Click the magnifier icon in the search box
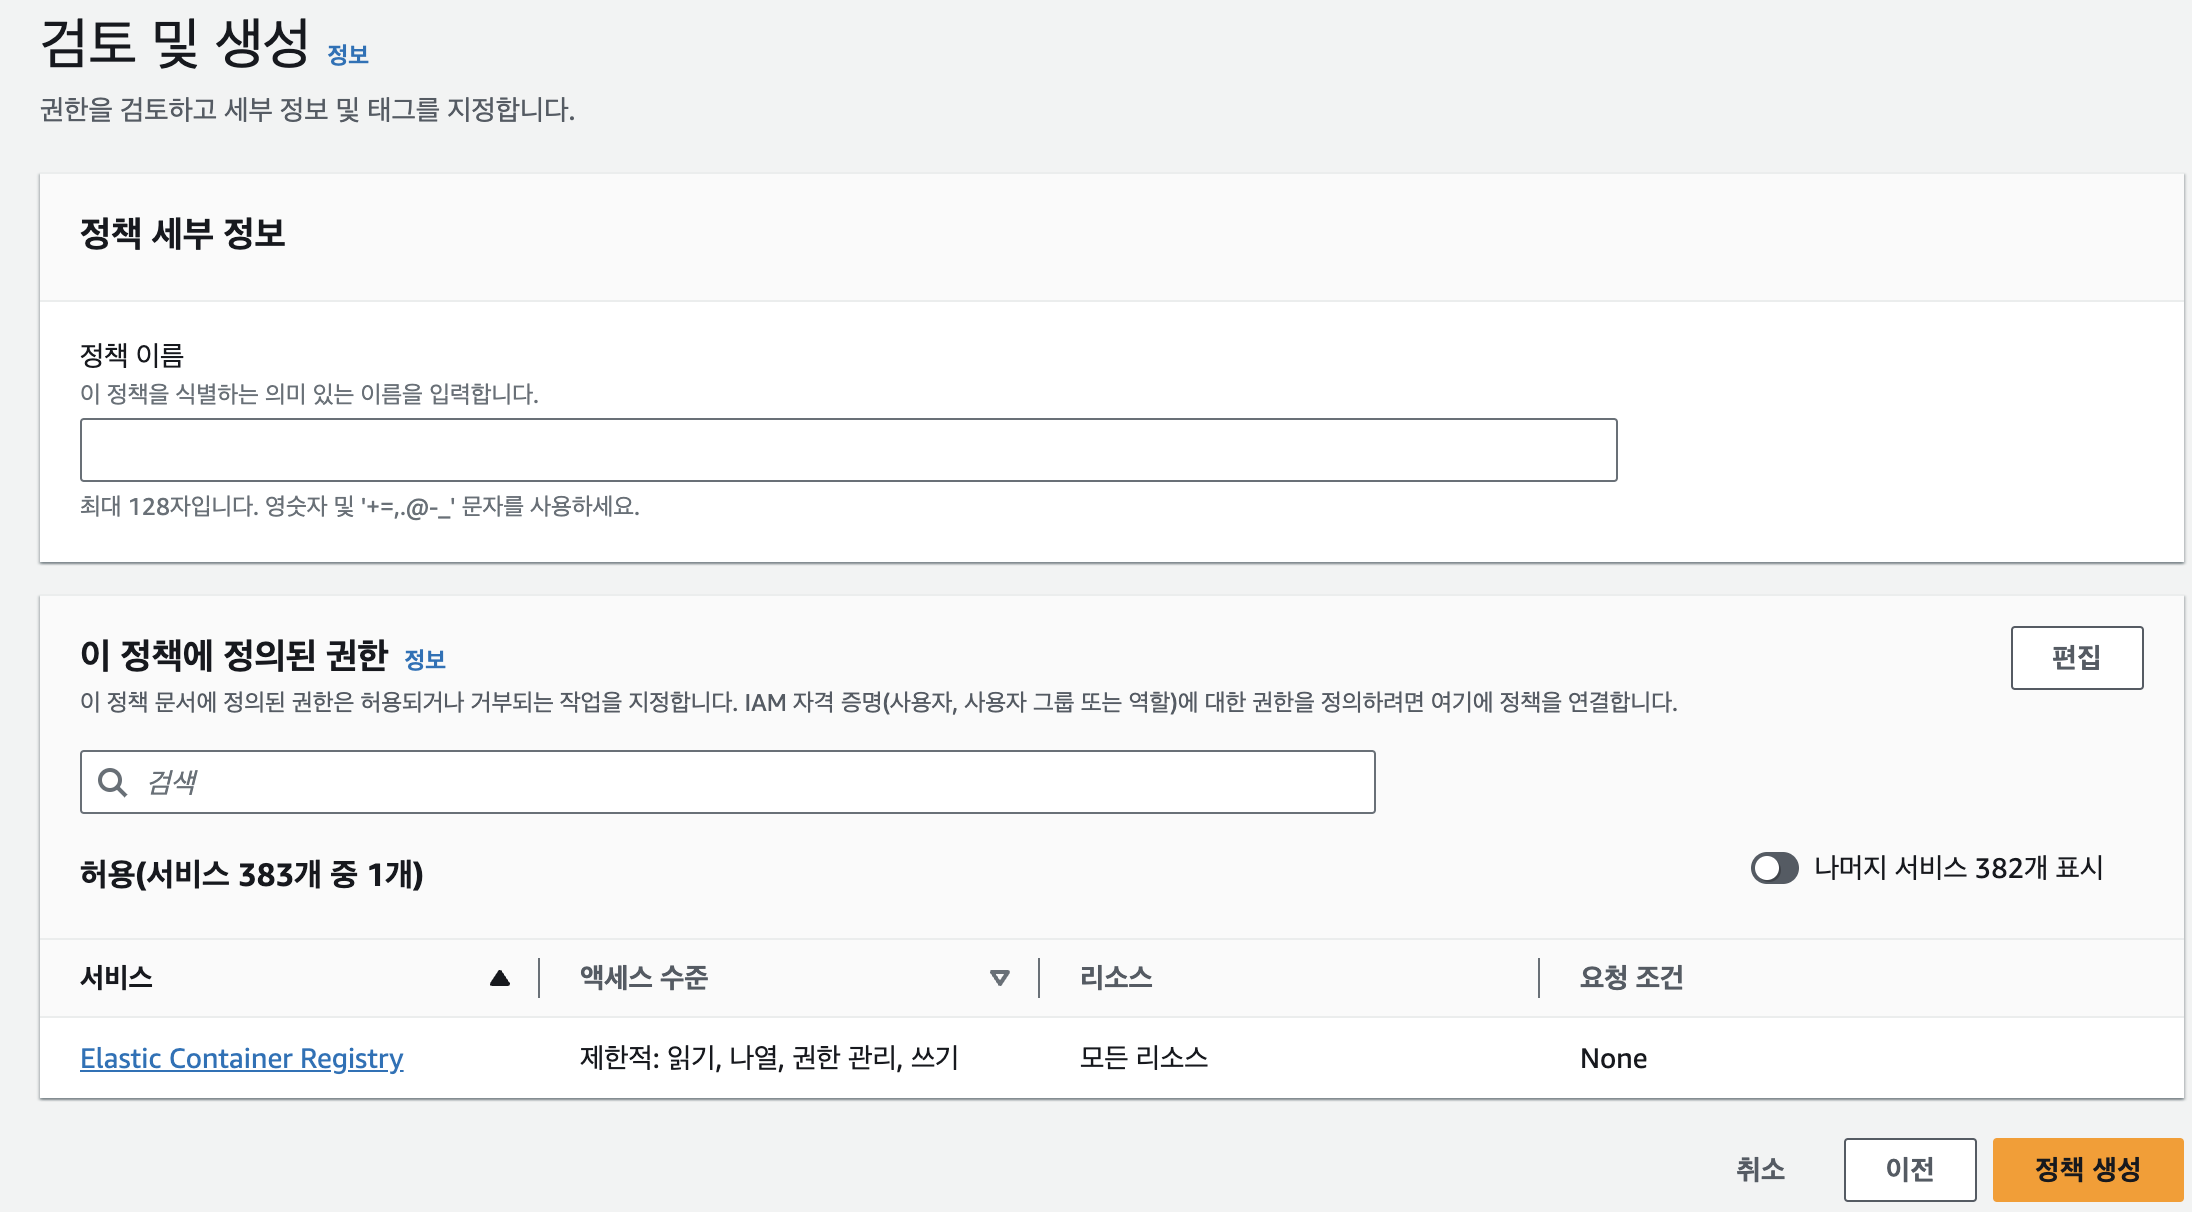Image resolution: width=2192 pixels, height=1212 pixels. 110,781
